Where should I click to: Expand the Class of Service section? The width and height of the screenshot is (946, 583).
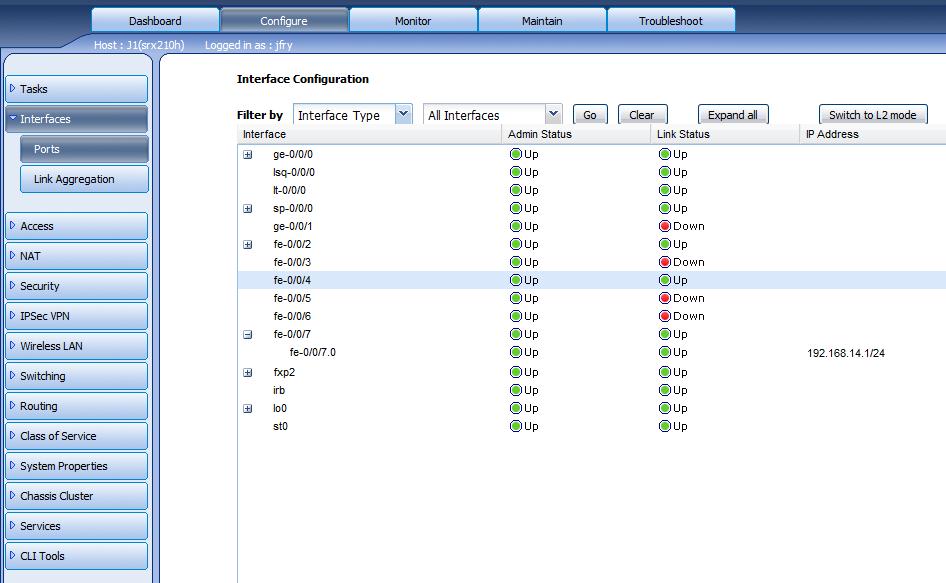coord(77,436)
